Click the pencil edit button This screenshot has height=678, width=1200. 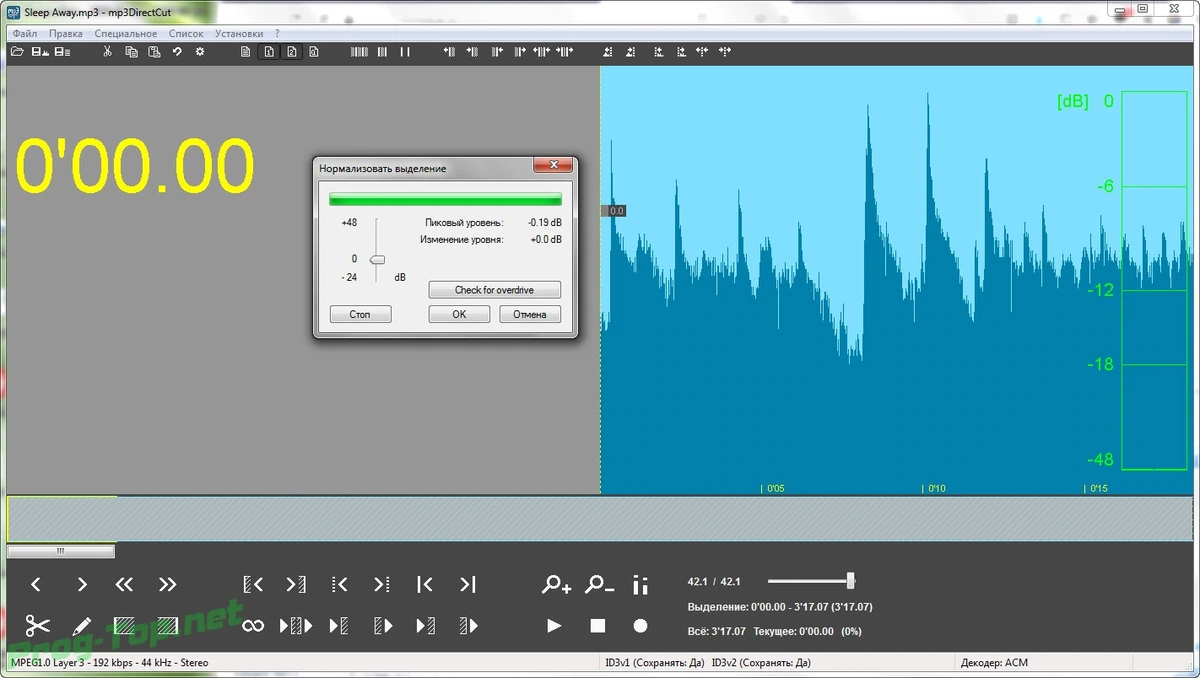click(82, 626)
